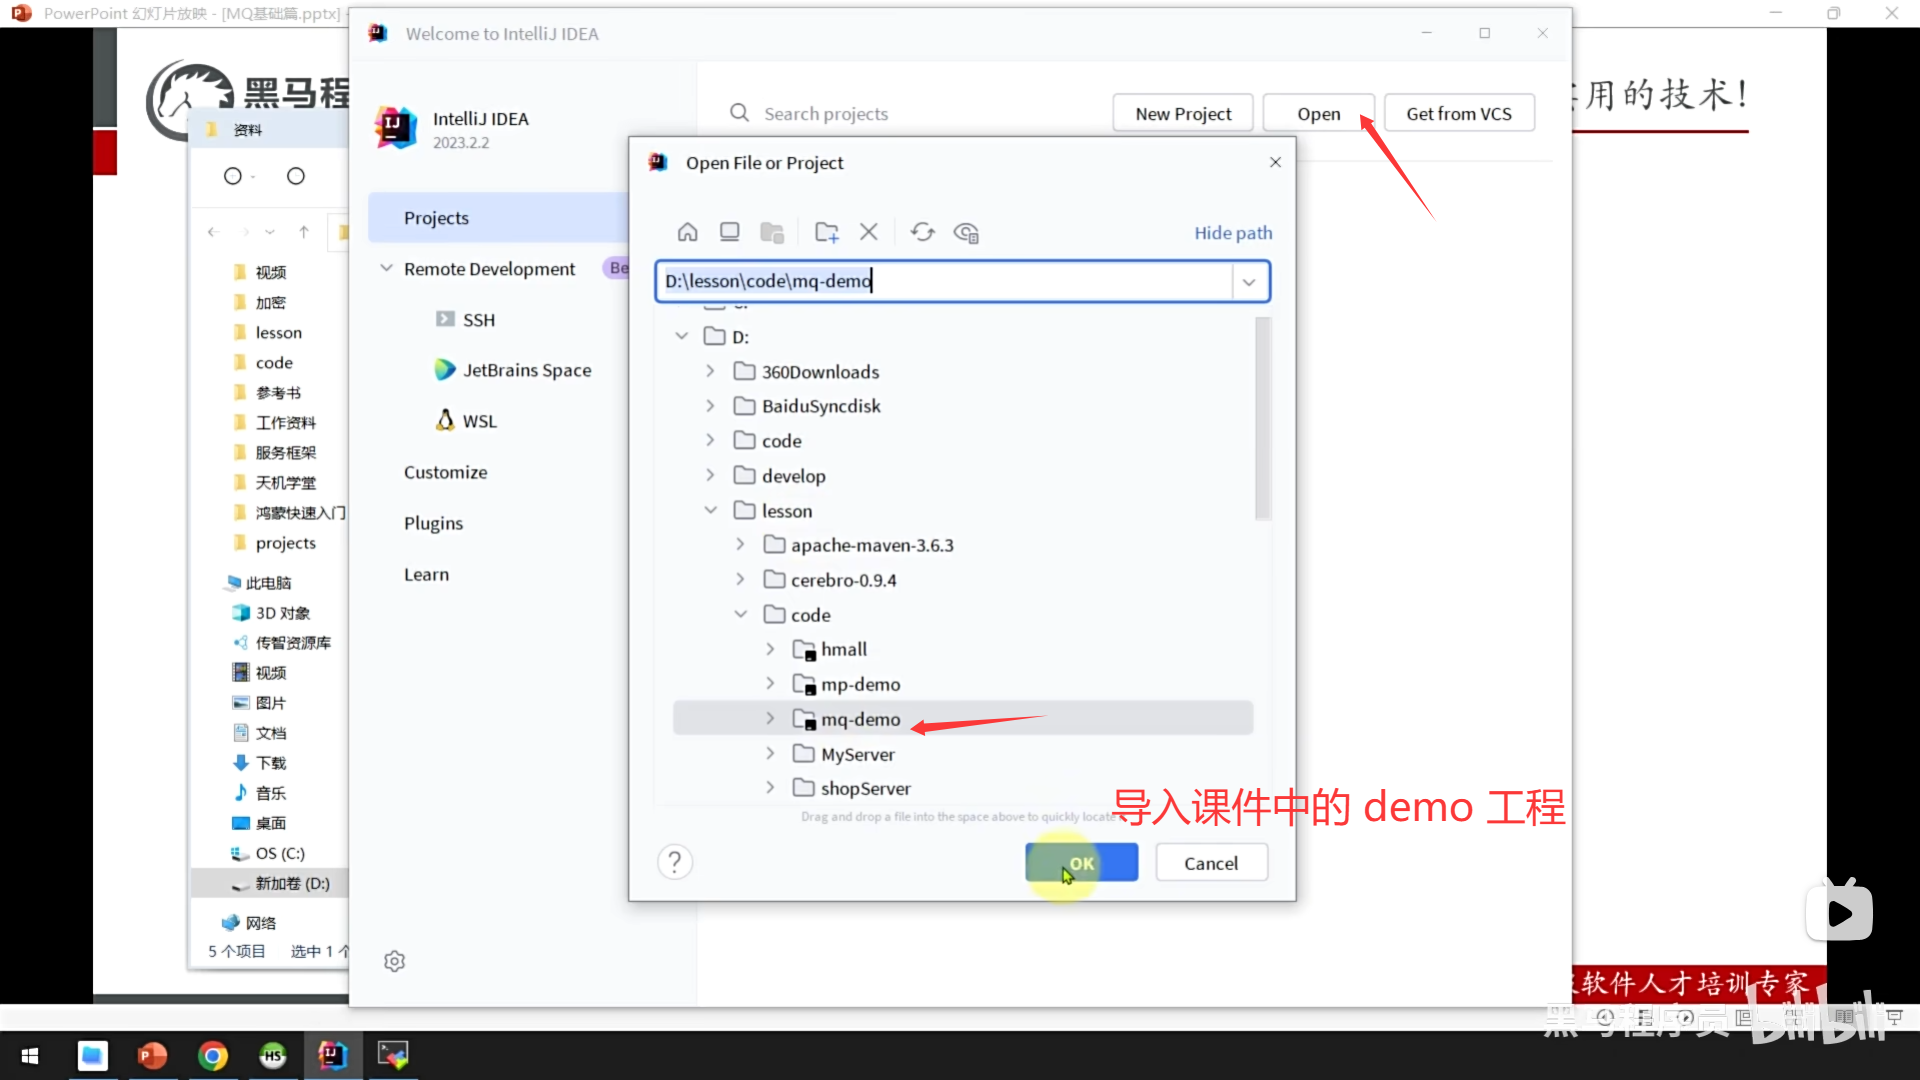
Task: Open Chrome from the Windows taskbar
Action: pyautogui.click(x=213, y=1055)
